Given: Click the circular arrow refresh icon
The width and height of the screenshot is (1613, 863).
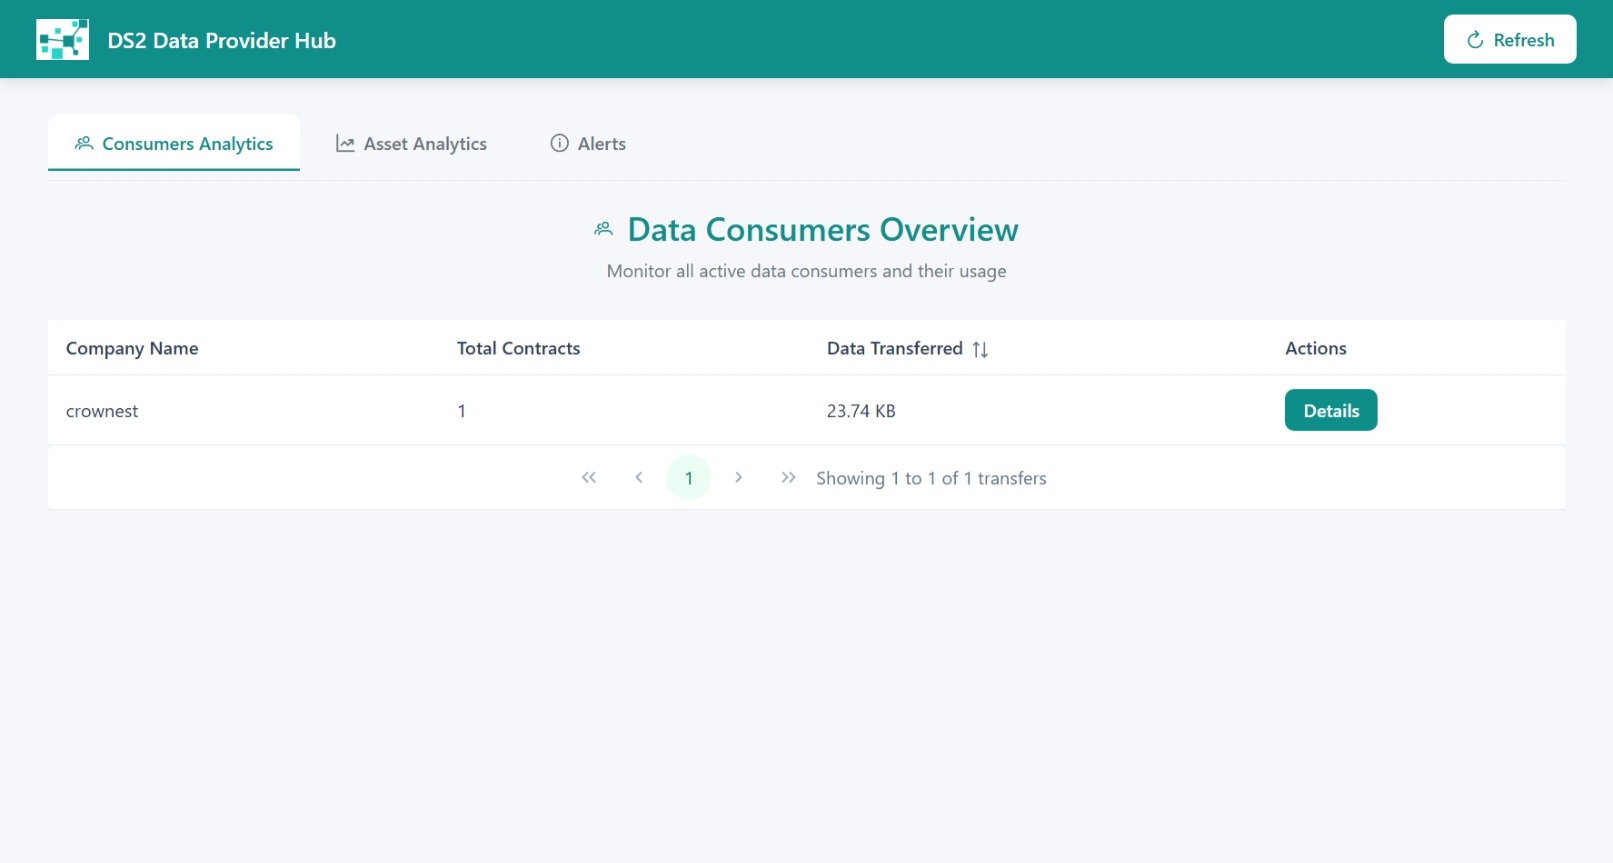Looking at the screenshot, I should 1474,40.
